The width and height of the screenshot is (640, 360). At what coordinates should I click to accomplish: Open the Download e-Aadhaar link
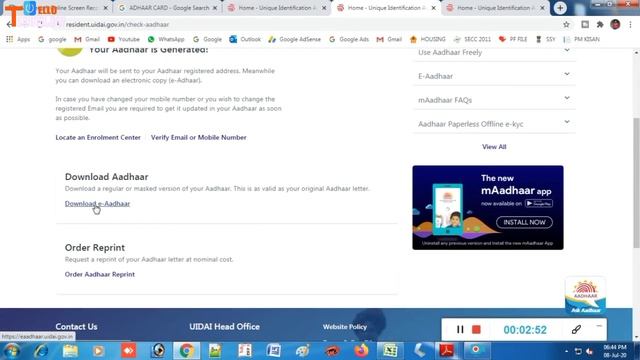(97, 204)
